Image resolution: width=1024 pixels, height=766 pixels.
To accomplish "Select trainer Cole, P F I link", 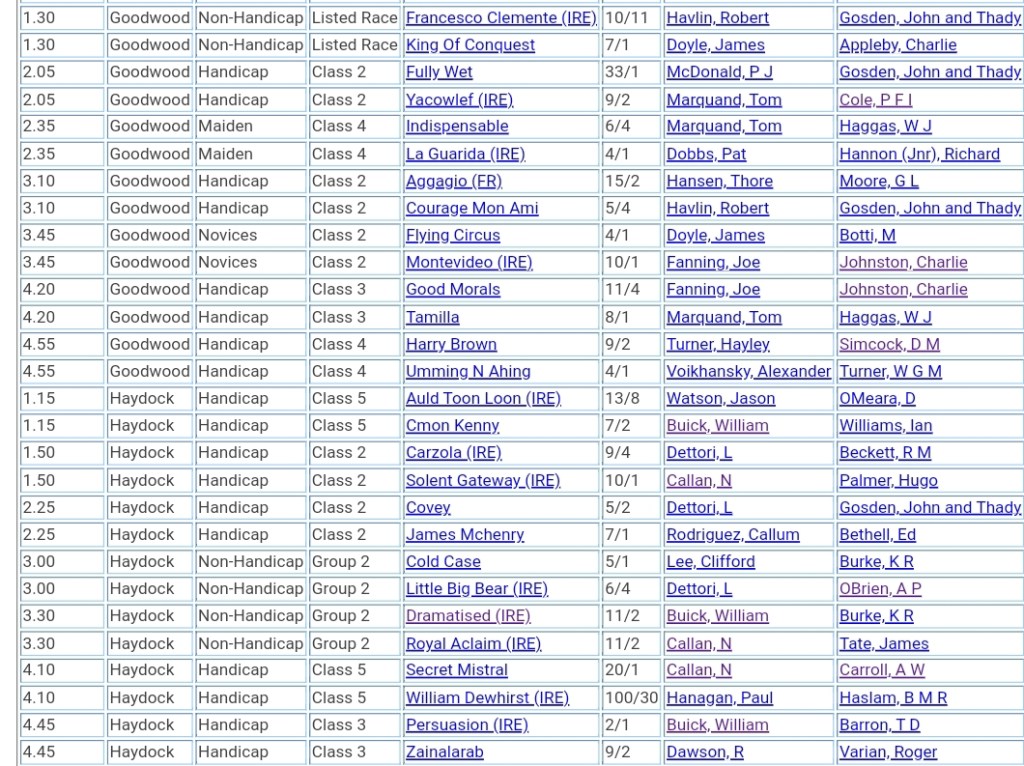I will [x=875, y=100].
